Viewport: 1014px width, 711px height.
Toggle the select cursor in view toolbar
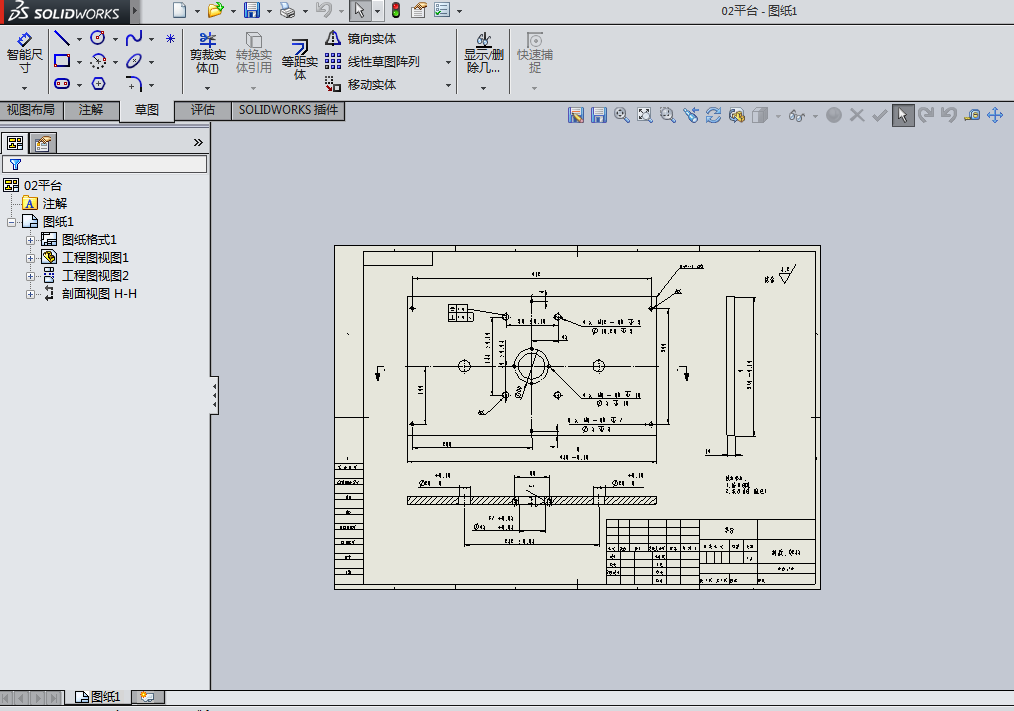(903, 115)
